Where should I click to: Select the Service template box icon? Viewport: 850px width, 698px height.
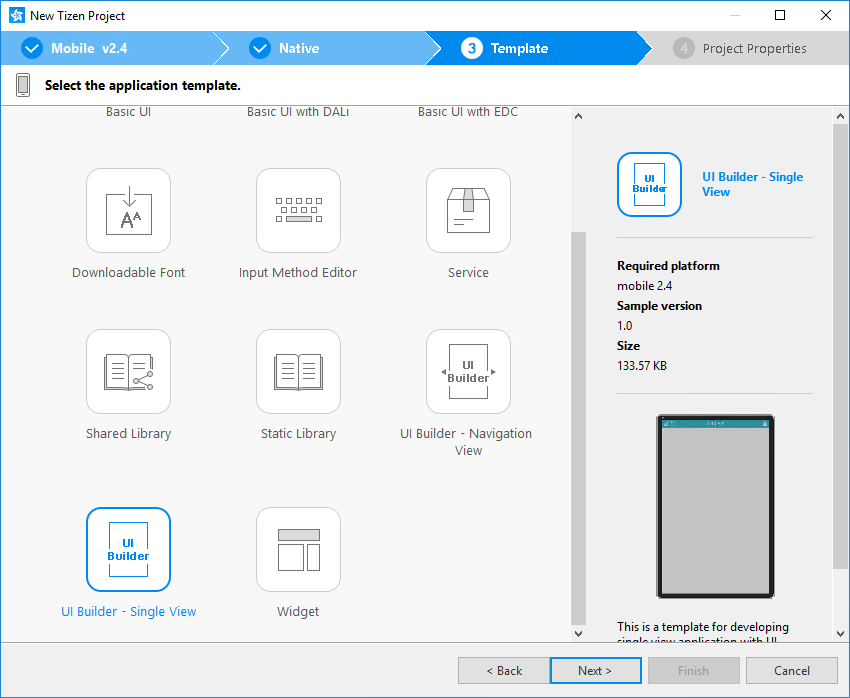pos(468,211)
